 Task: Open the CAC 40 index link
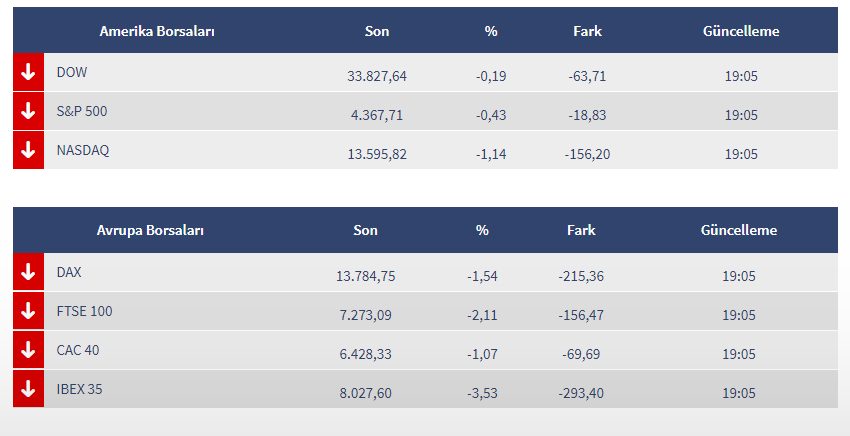tap(78, 350)
